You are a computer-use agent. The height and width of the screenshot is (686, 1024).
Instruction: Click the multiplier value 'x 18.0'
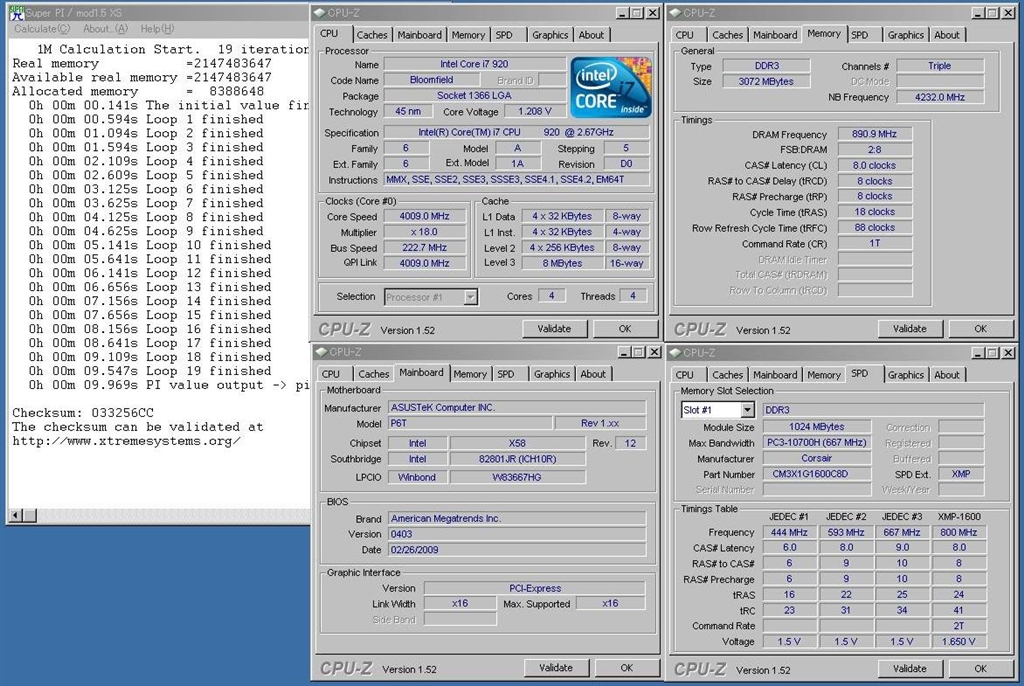pos(424,232)
